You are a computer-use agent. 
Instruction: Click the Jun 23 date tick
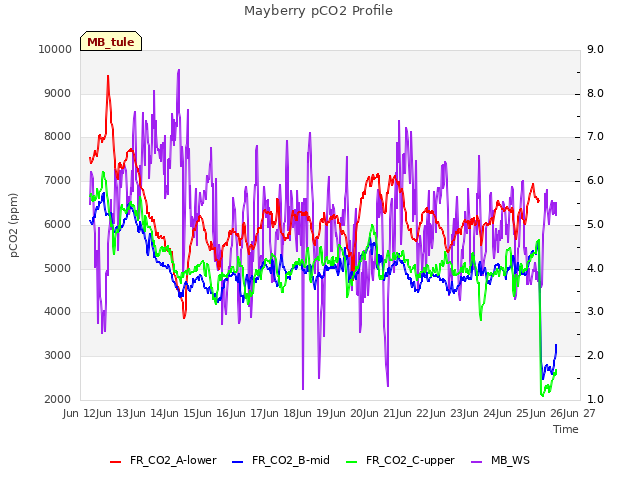point(447,413)
